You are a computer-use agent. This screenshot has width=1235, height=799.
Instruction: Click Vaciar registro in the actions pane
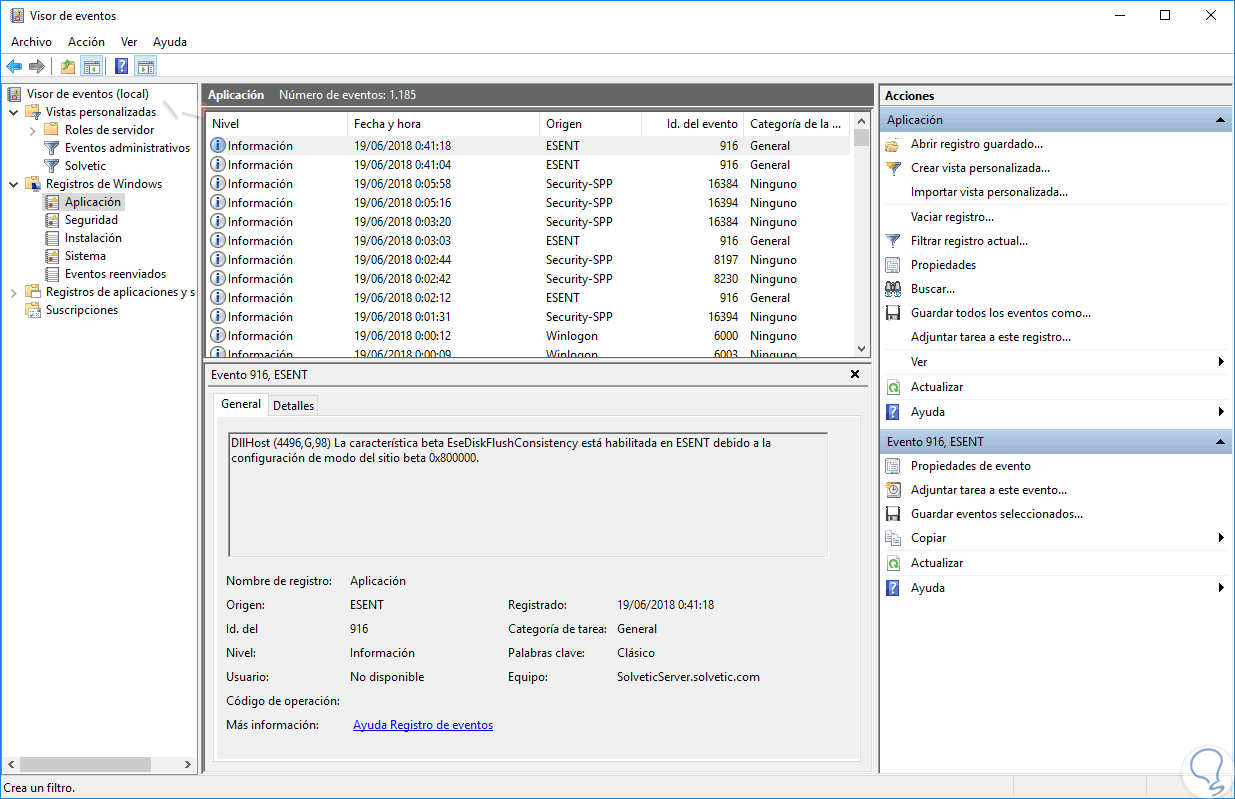pyautogui.click(x=951, y=217)
